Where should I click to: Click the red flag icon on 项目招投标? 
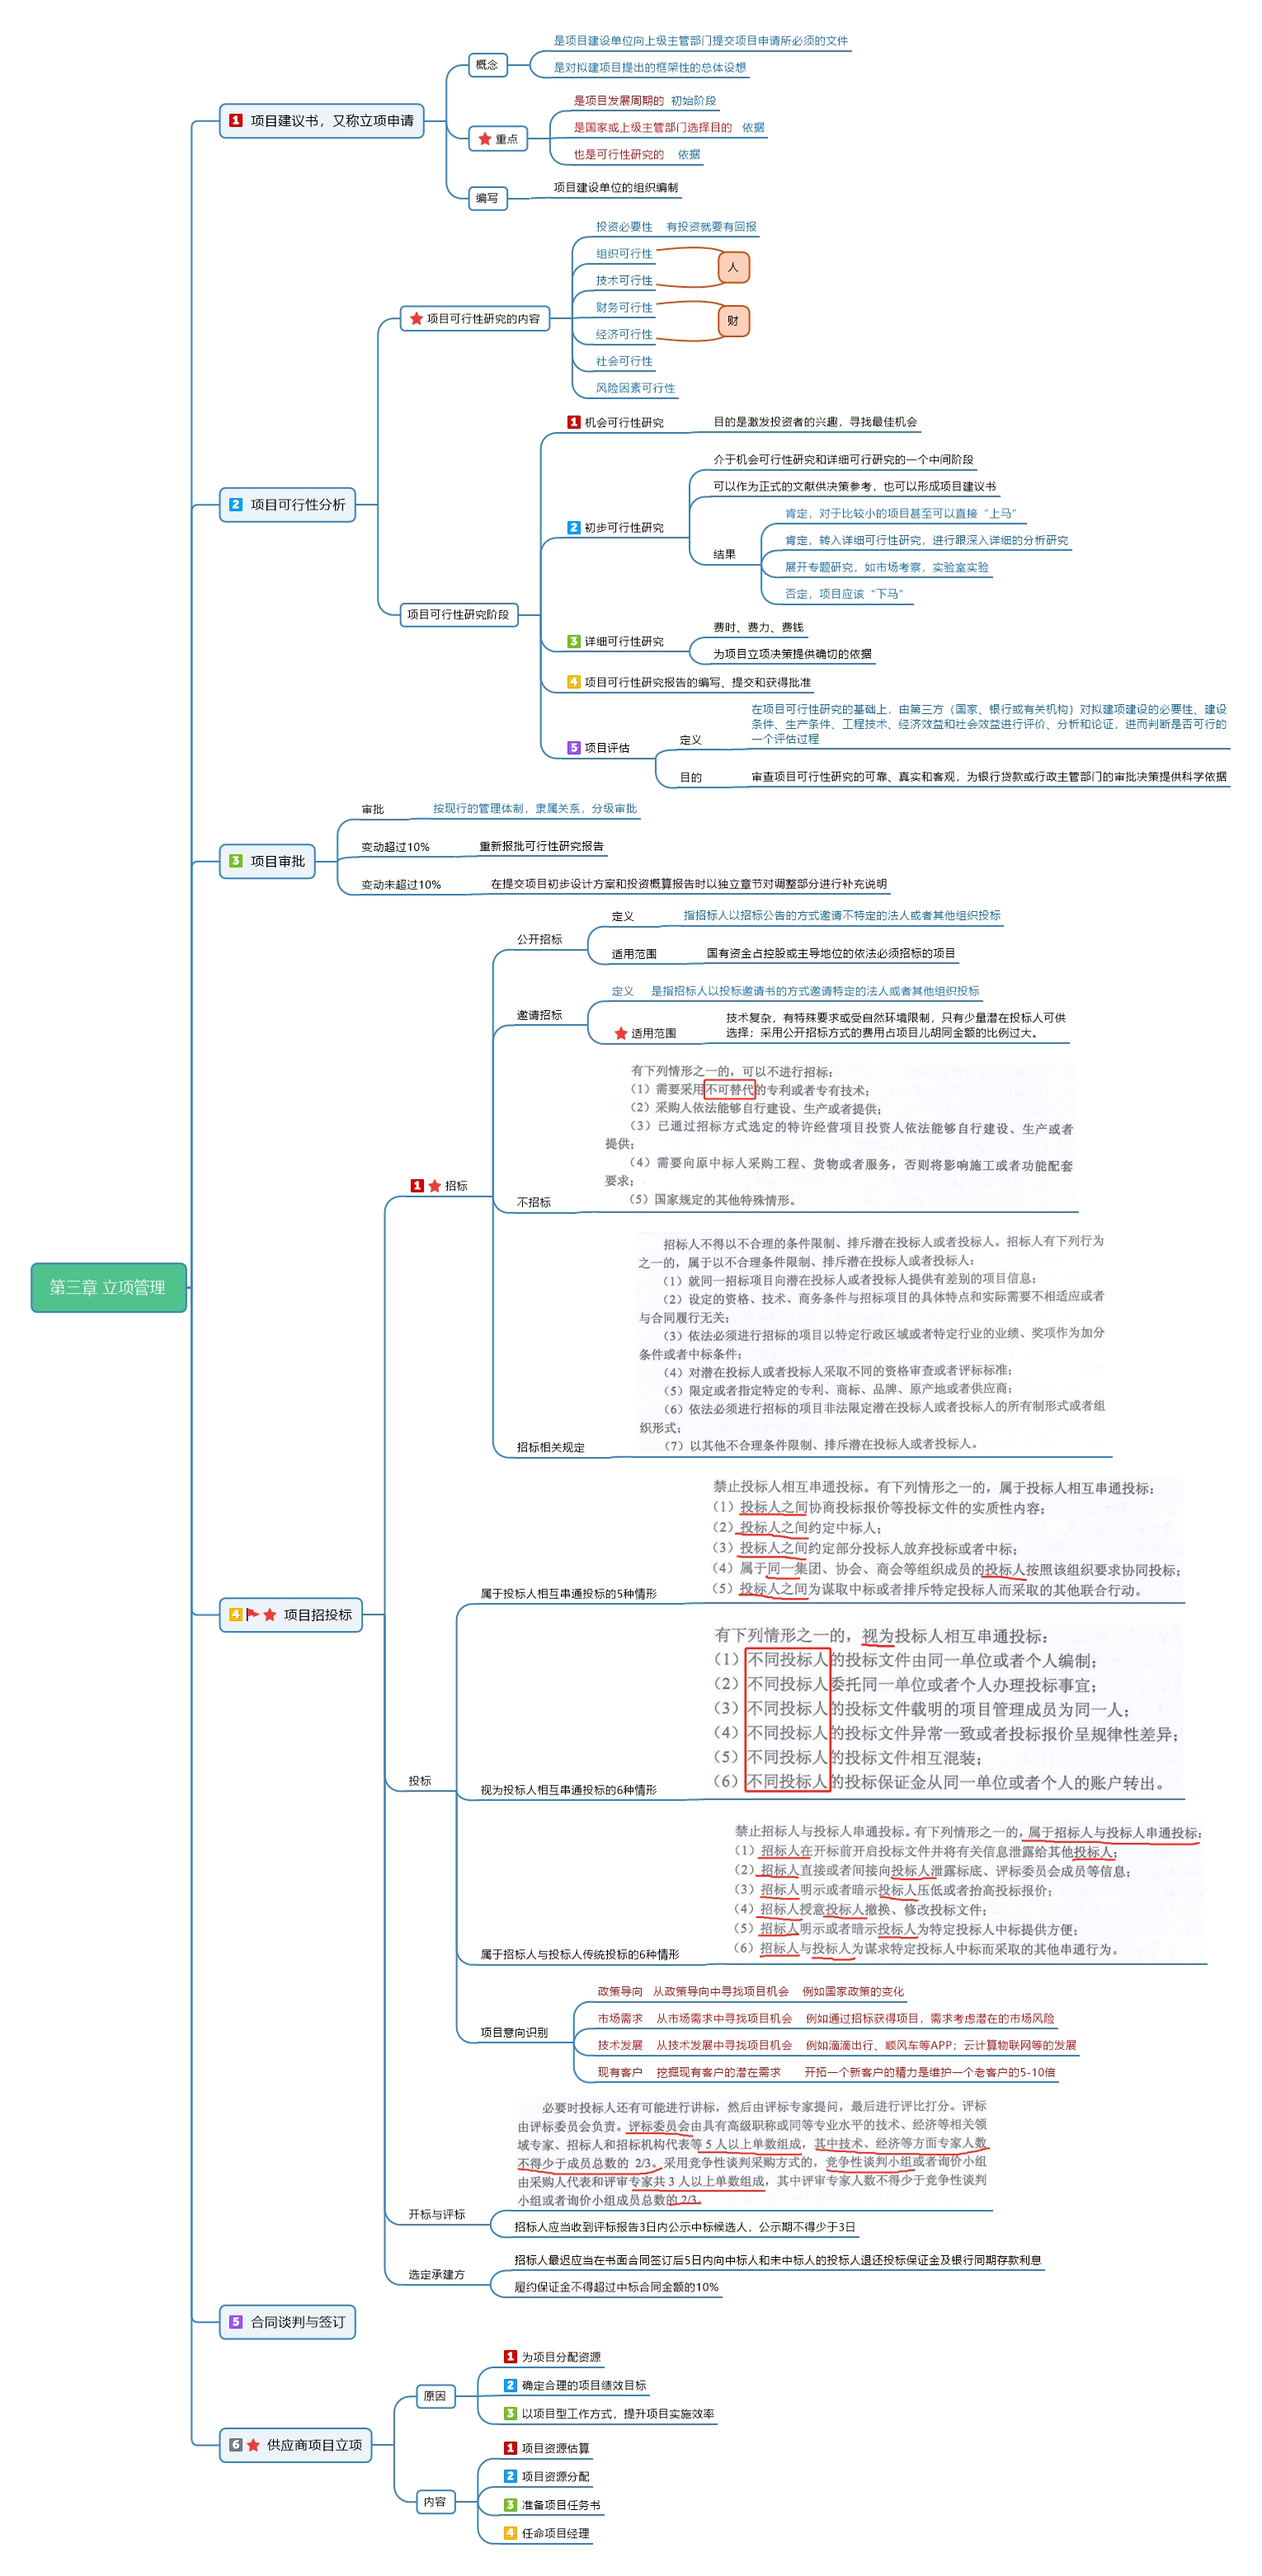pyautogui.click(x=253, y=1615)
